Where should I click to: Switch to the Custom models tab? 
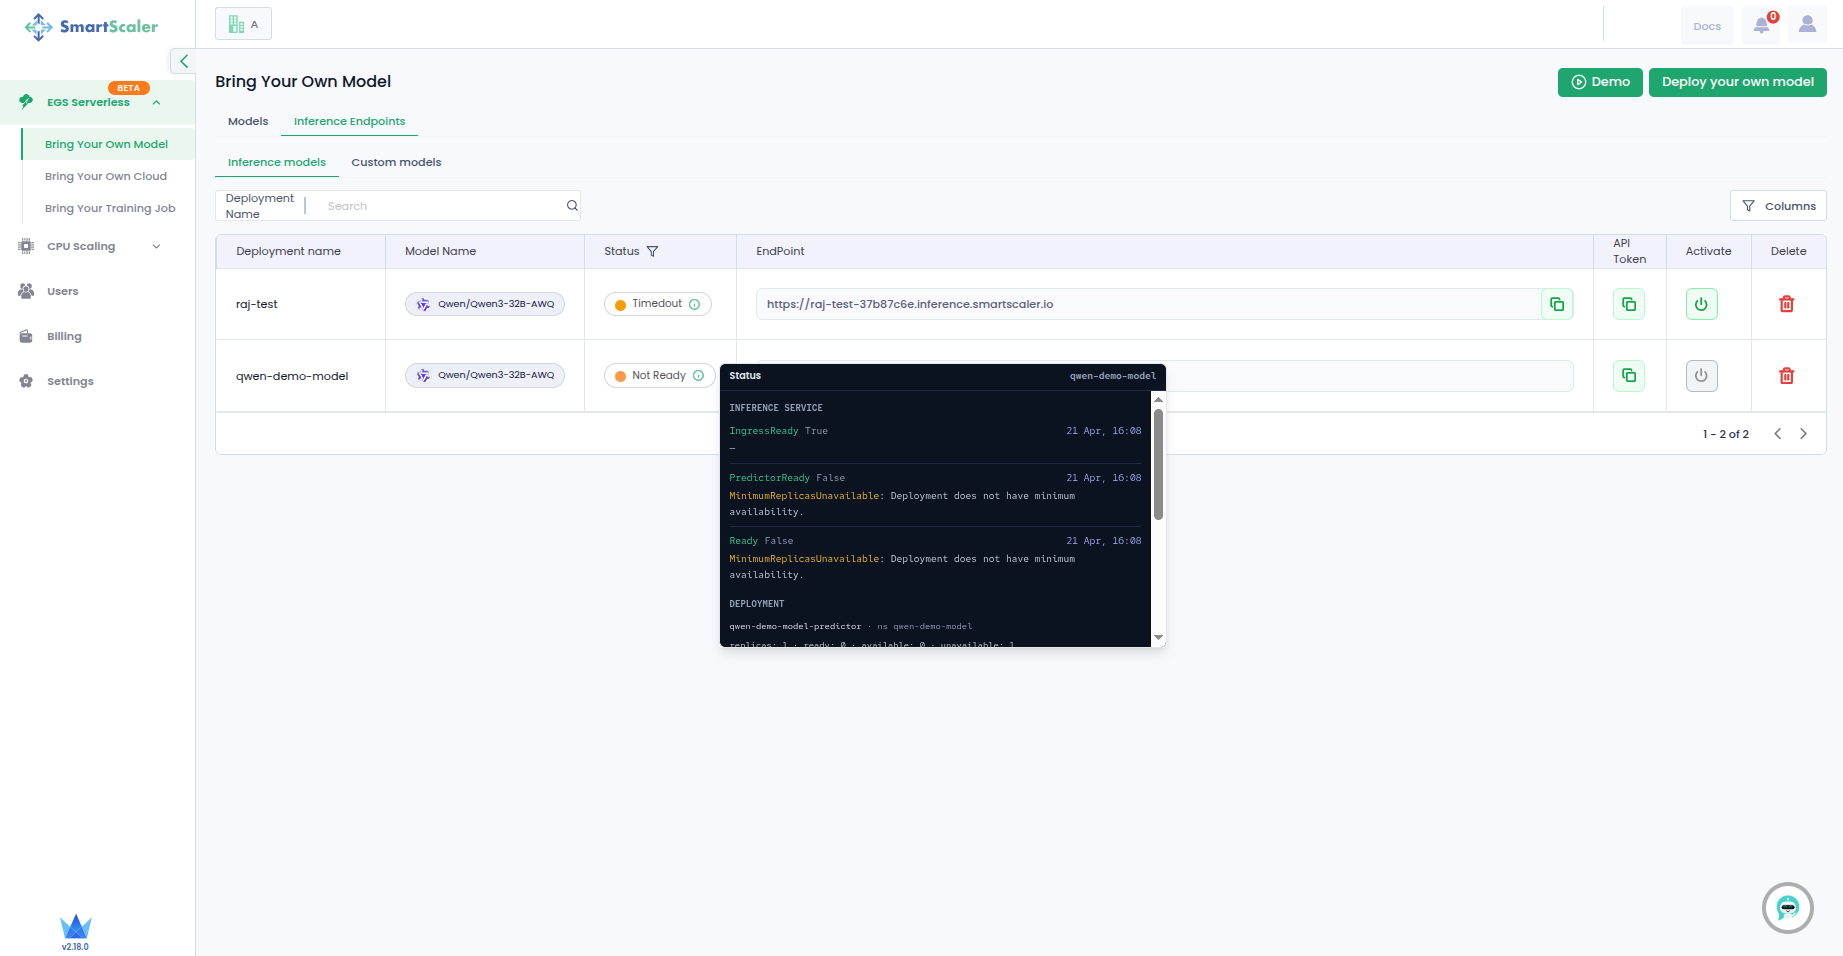[x=396, y=162]
